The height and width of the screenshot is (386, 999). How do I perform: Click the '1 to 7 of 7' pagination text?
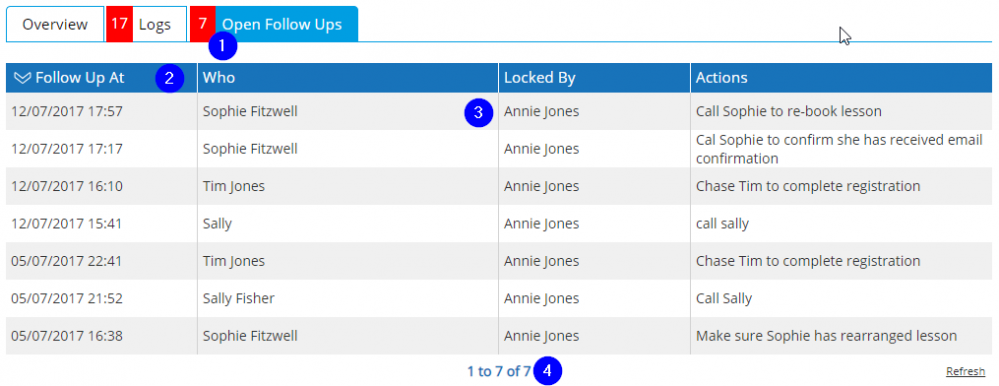[499, 371]
